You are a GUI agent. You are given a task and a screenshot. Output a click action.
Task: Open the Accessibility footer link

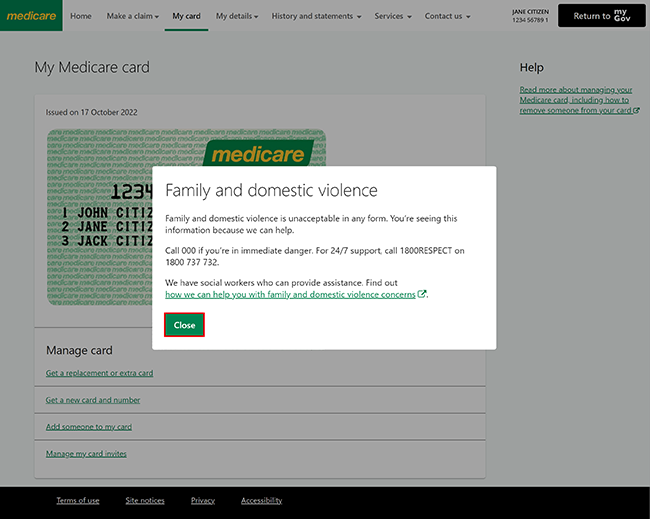(x=262, y=500)
